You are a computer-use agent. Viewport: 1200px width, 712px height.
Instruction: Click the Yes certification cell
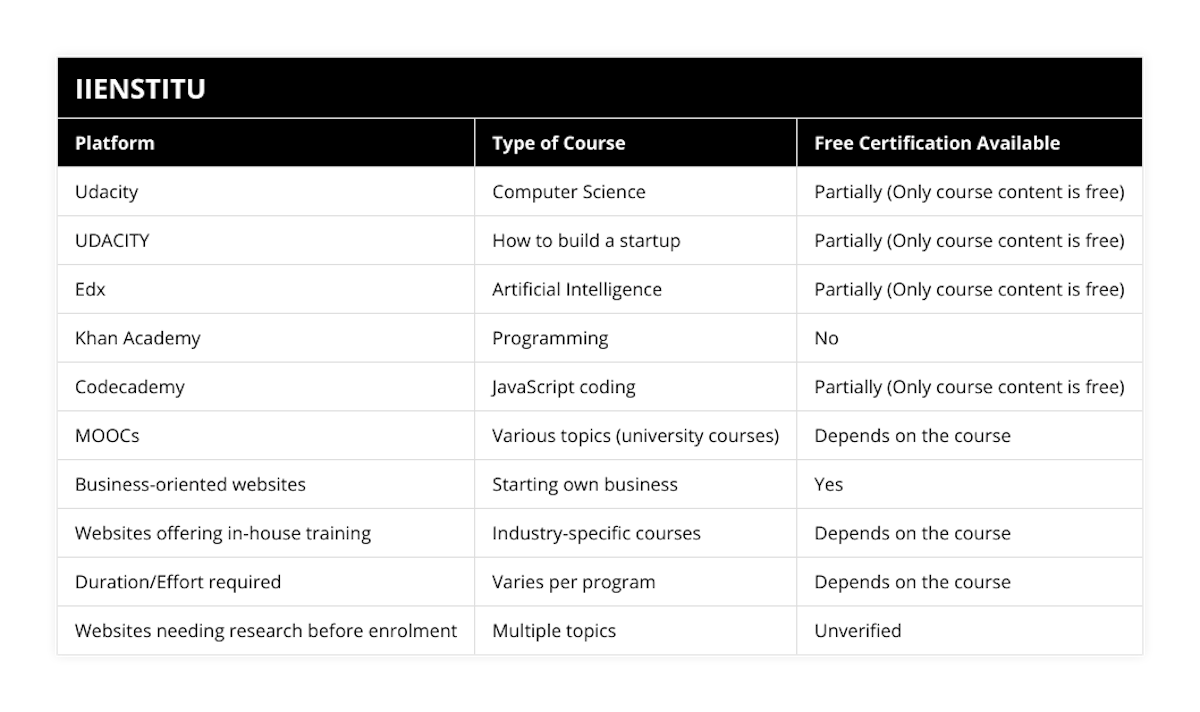tap(828, 485)
